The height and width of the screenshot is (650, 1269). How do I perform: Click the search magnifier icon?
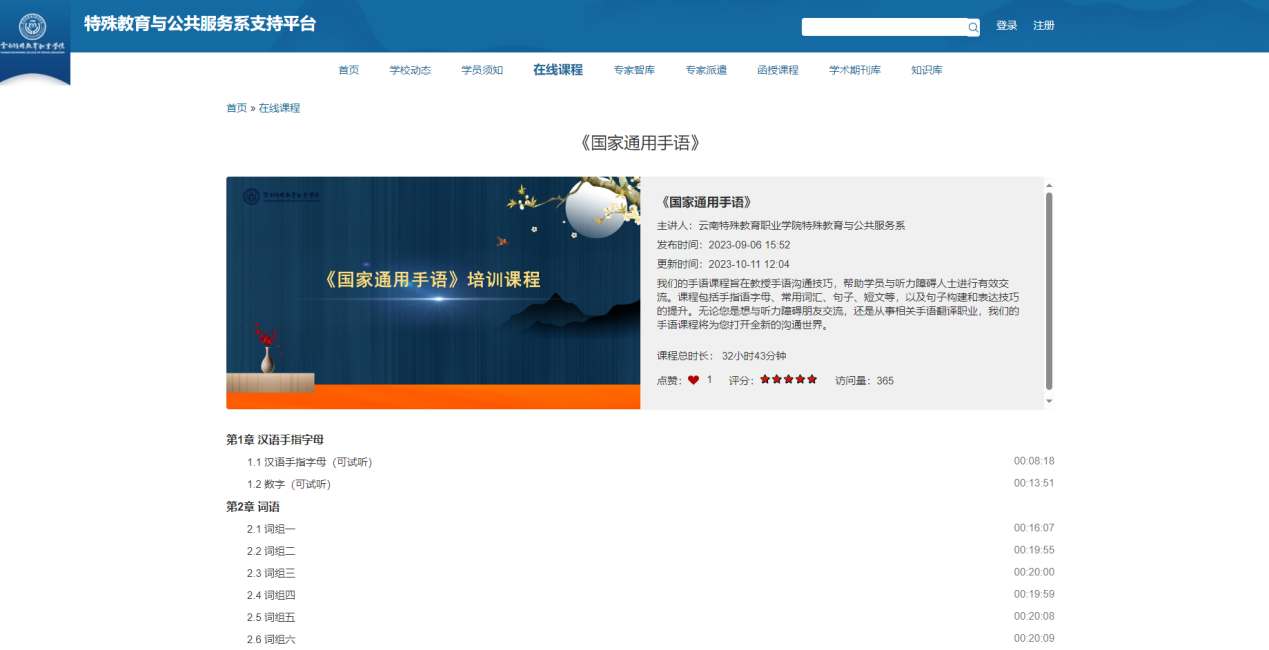point(972,28)
